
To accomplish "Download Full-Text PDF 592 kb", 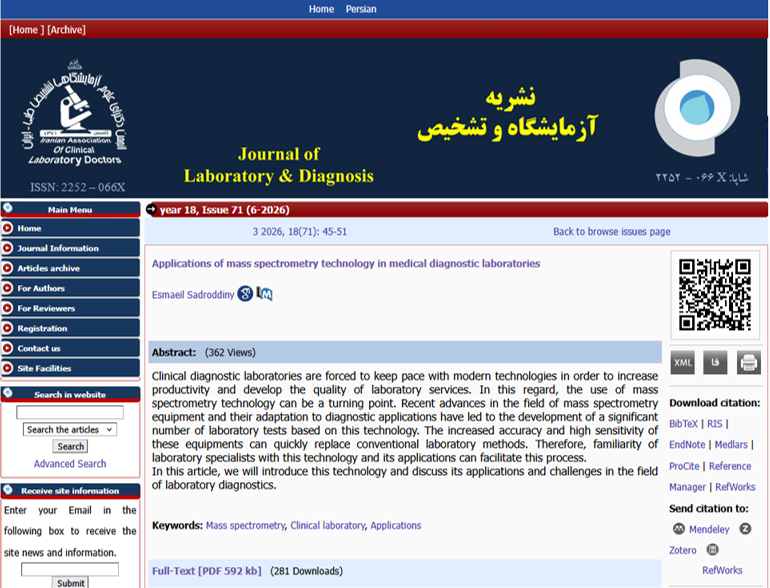I will (206, 571).
